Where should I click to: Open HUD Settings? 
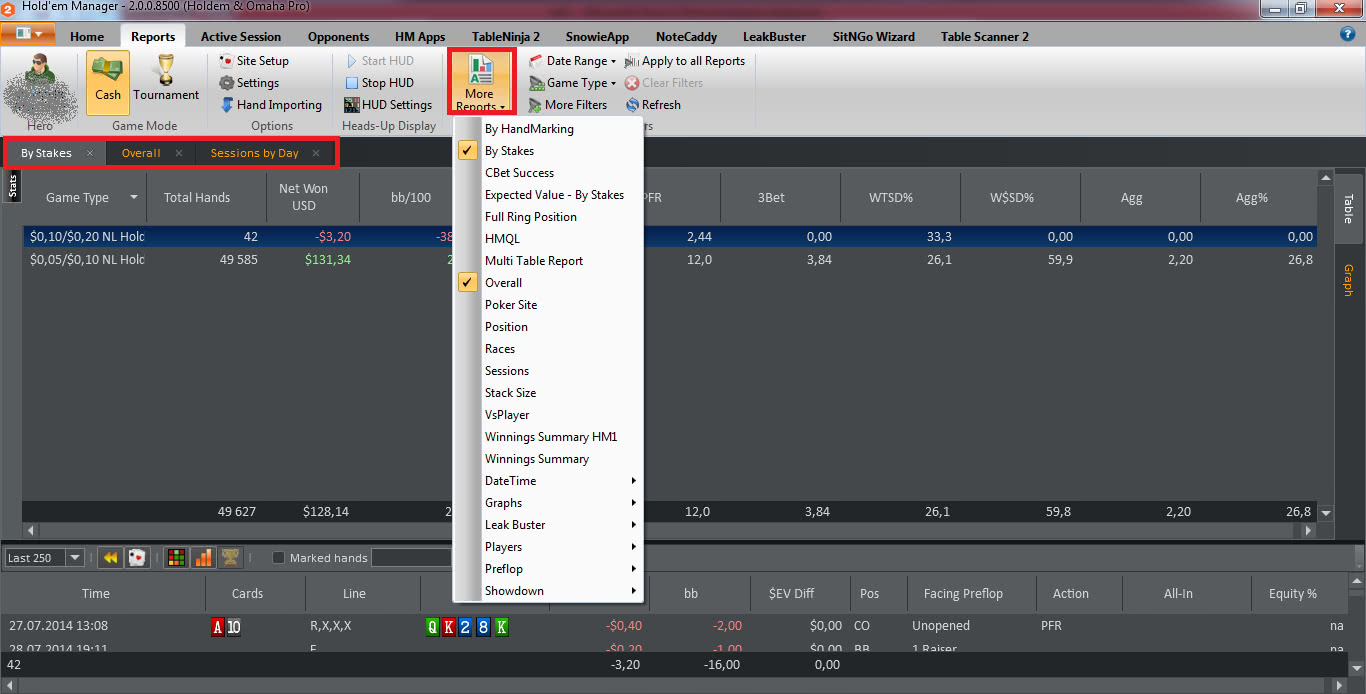pos(387,105)
